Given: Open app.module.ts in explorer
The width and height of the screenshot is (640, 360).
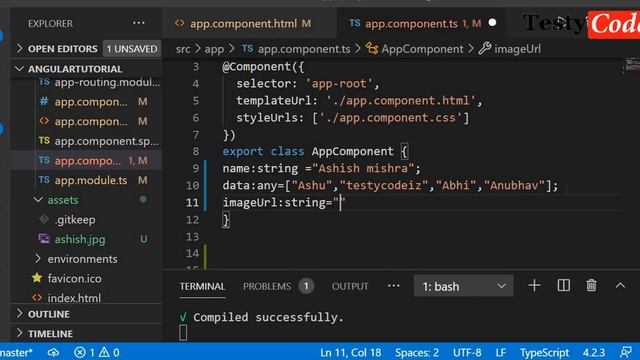Looking at the screenshot, I should click(92, 180).
